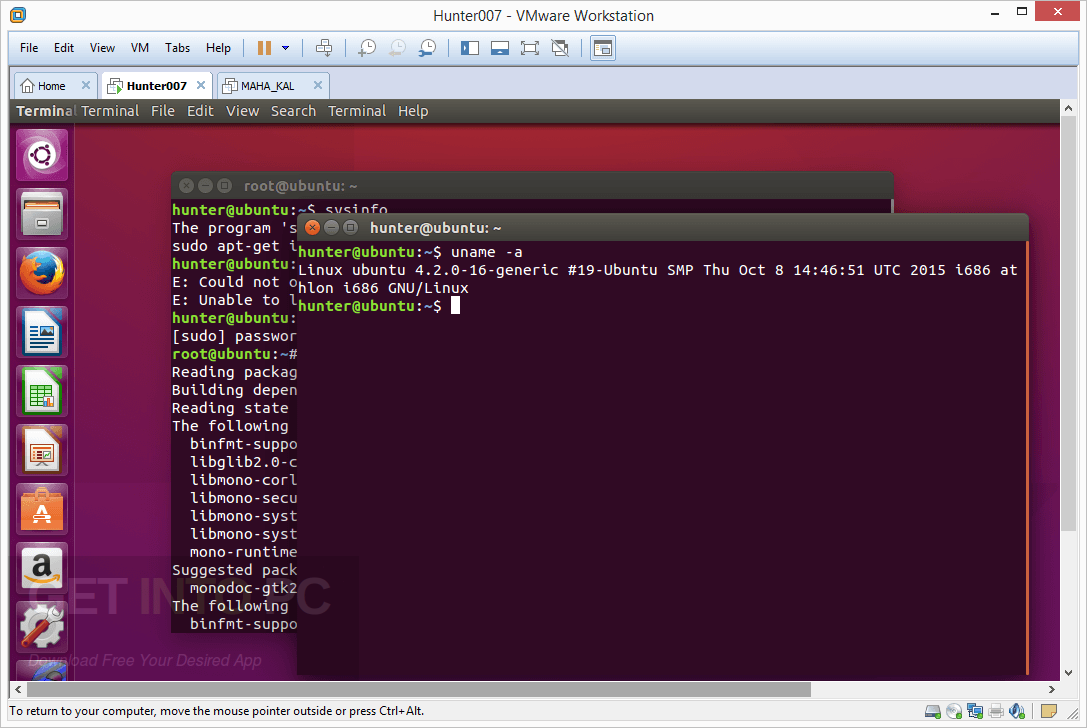Enter full screen mode icon

coord(530,48)
